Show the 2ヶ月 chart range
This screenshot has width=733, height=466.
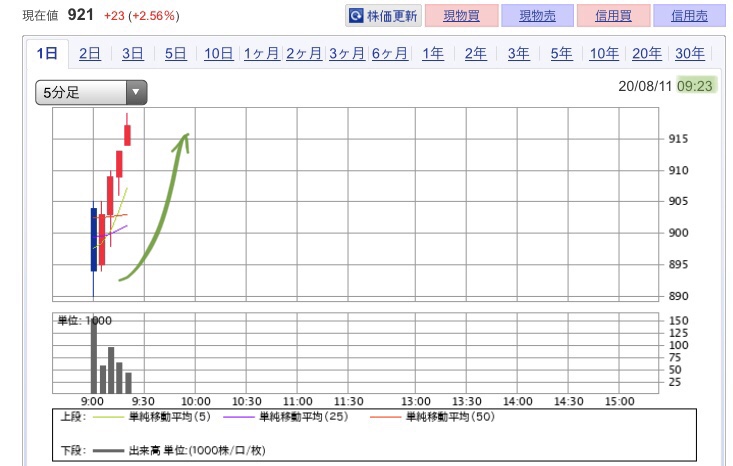coord(304,53)
